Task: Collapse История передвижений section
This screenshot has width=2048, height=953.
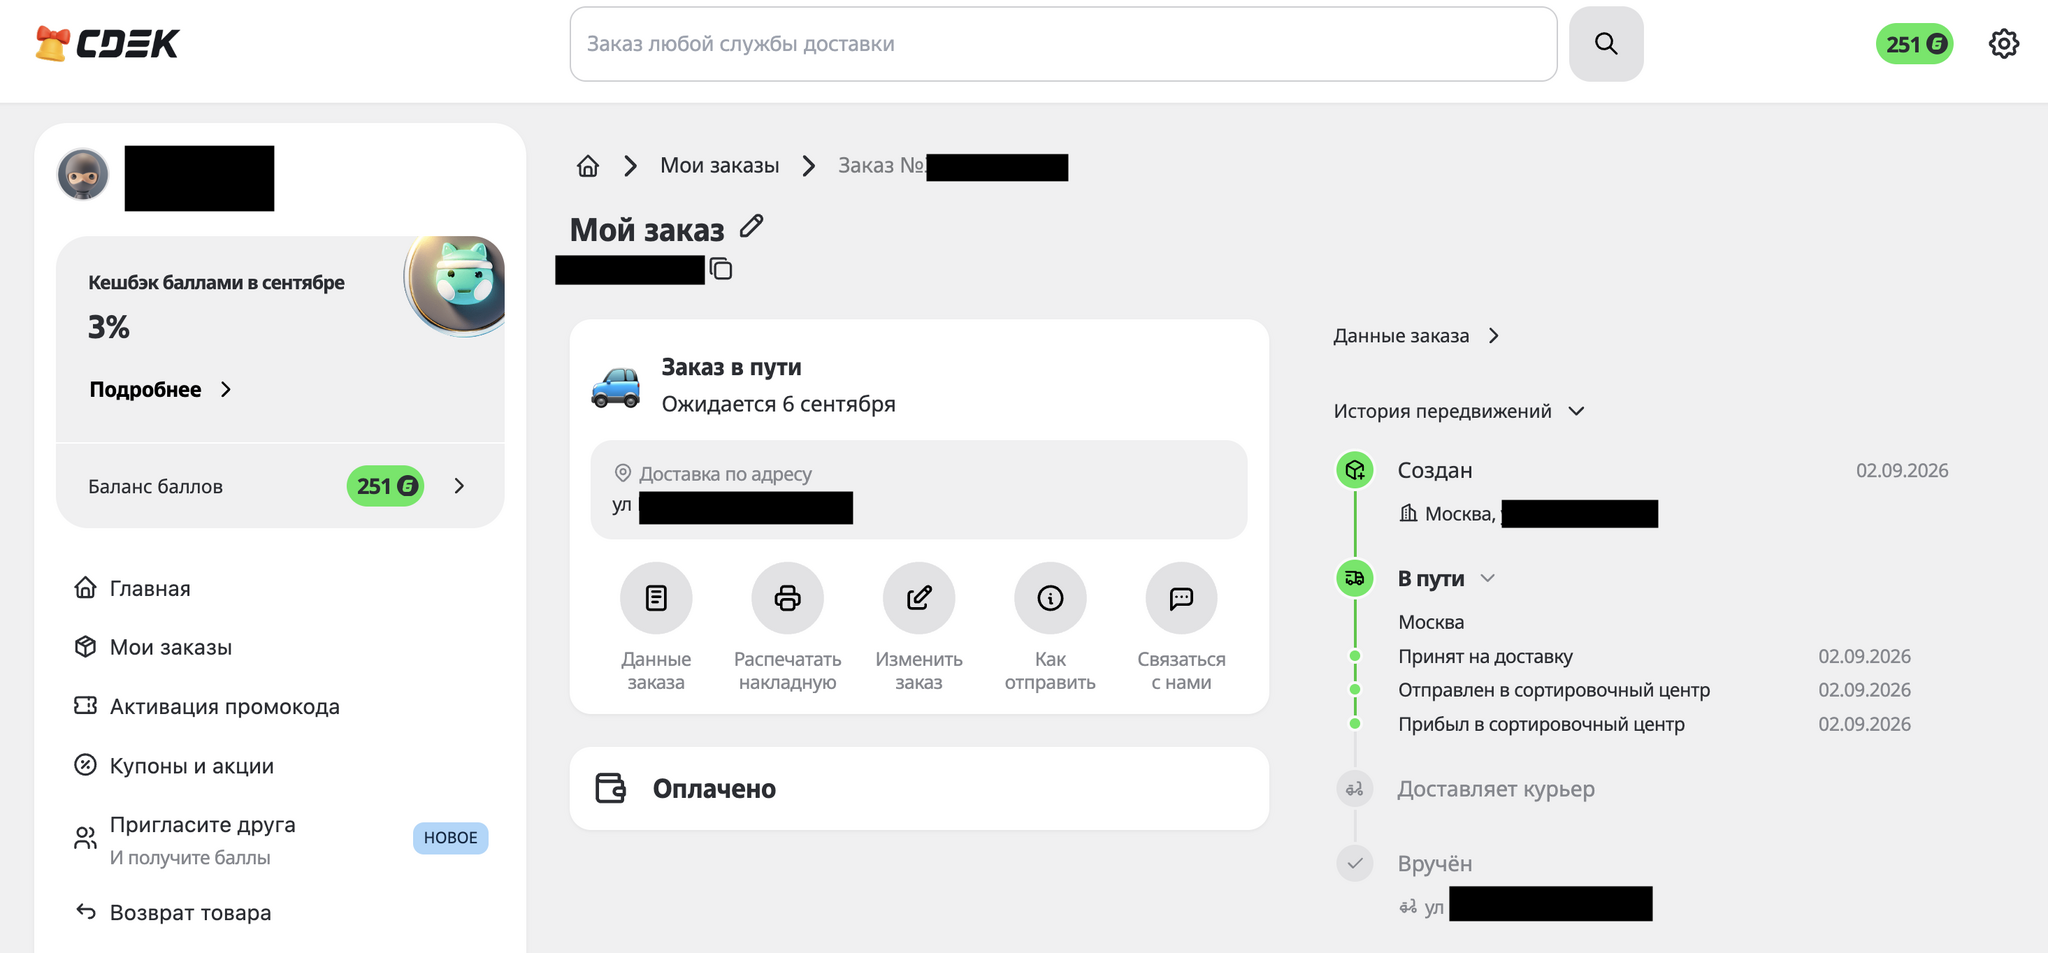Action: (x=1459, y=411)
